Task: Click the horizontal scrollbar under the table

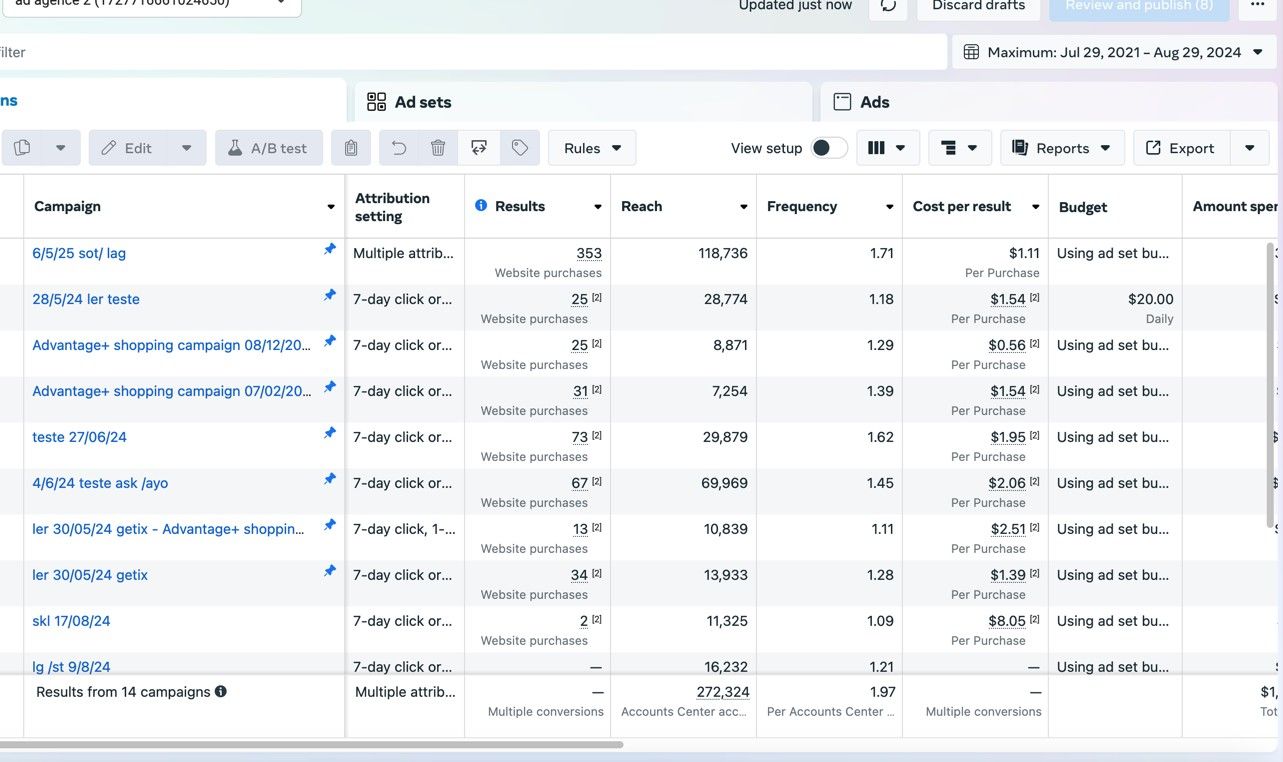Action: coord(311,745)
